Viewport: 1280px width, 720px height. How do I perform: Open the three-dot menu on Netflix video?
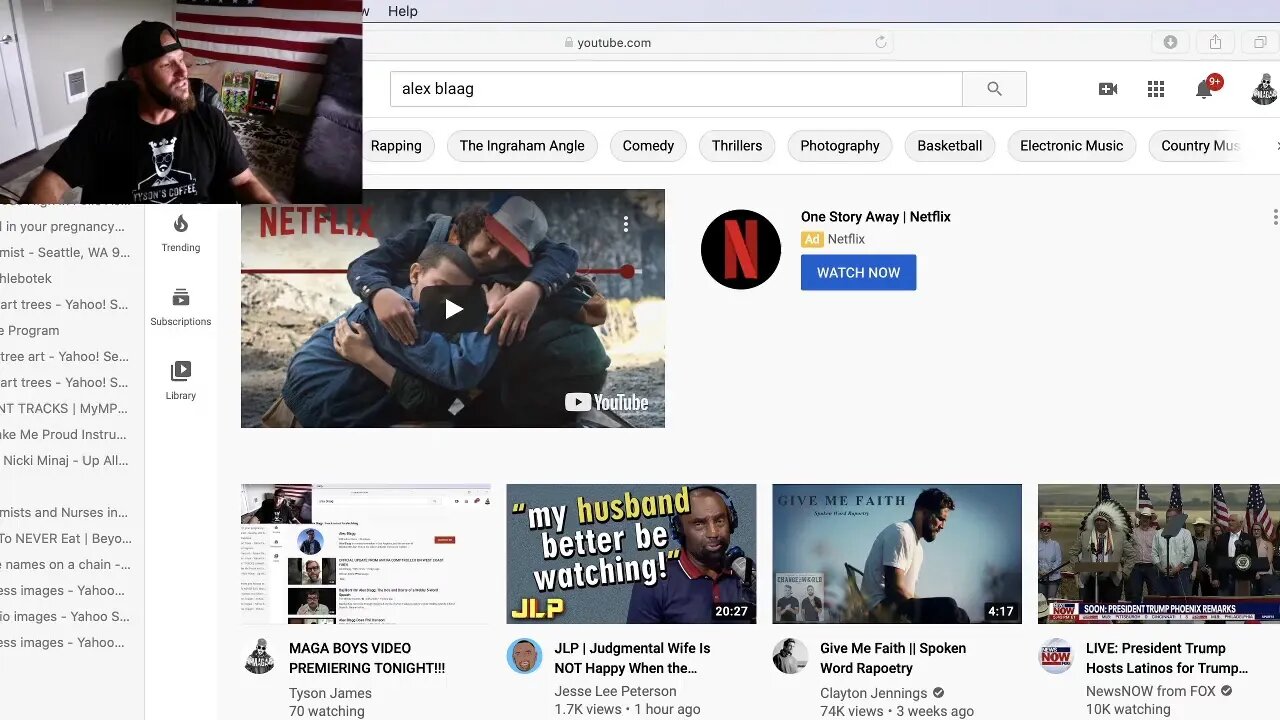point(626,224)
